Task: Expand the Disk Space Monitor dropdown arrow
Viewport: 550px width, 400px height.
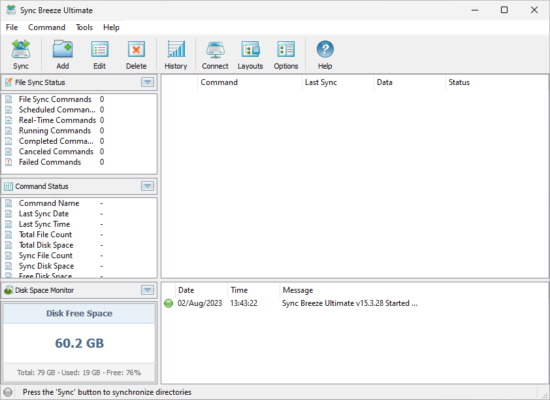Action: (147, 290)
